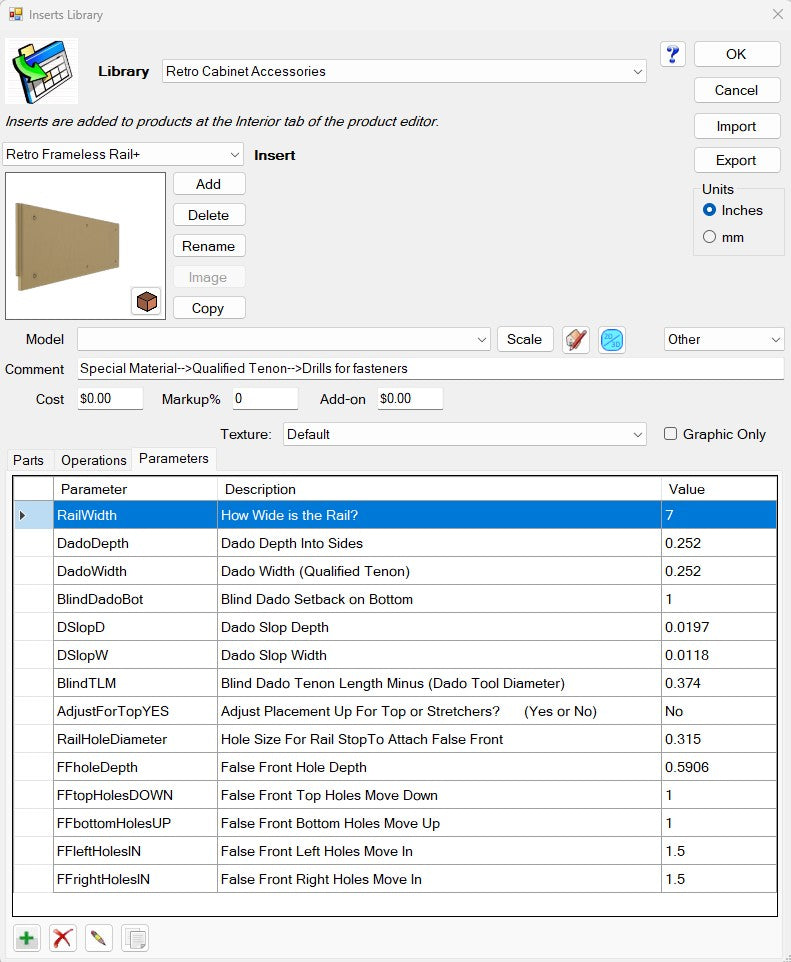Open the Texture dropdown set to Default
The width and height of the screenshot is (791, 962).
click(x=637, y=435)
